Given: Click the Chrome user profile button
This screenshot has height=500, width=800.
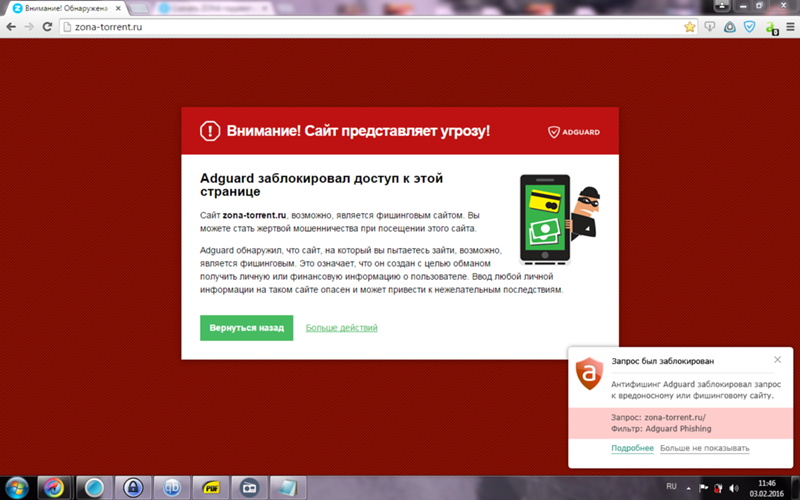Looking at the screenshot, I should [x=722, y=6].
